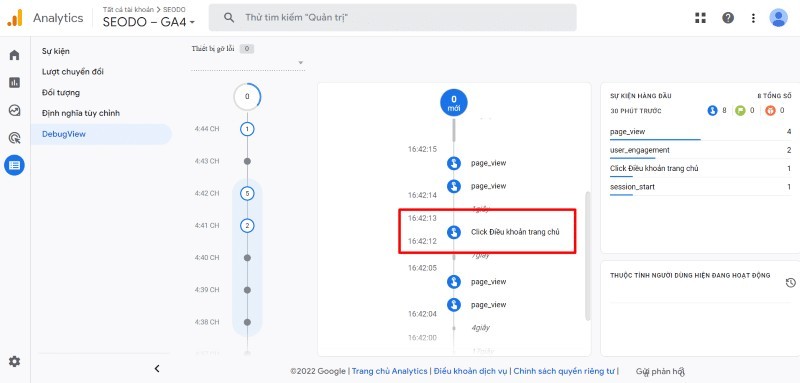Viewport: 800px width, 383px height.
Task: Open the Advertising icon in sidebar
Action: 14,138
